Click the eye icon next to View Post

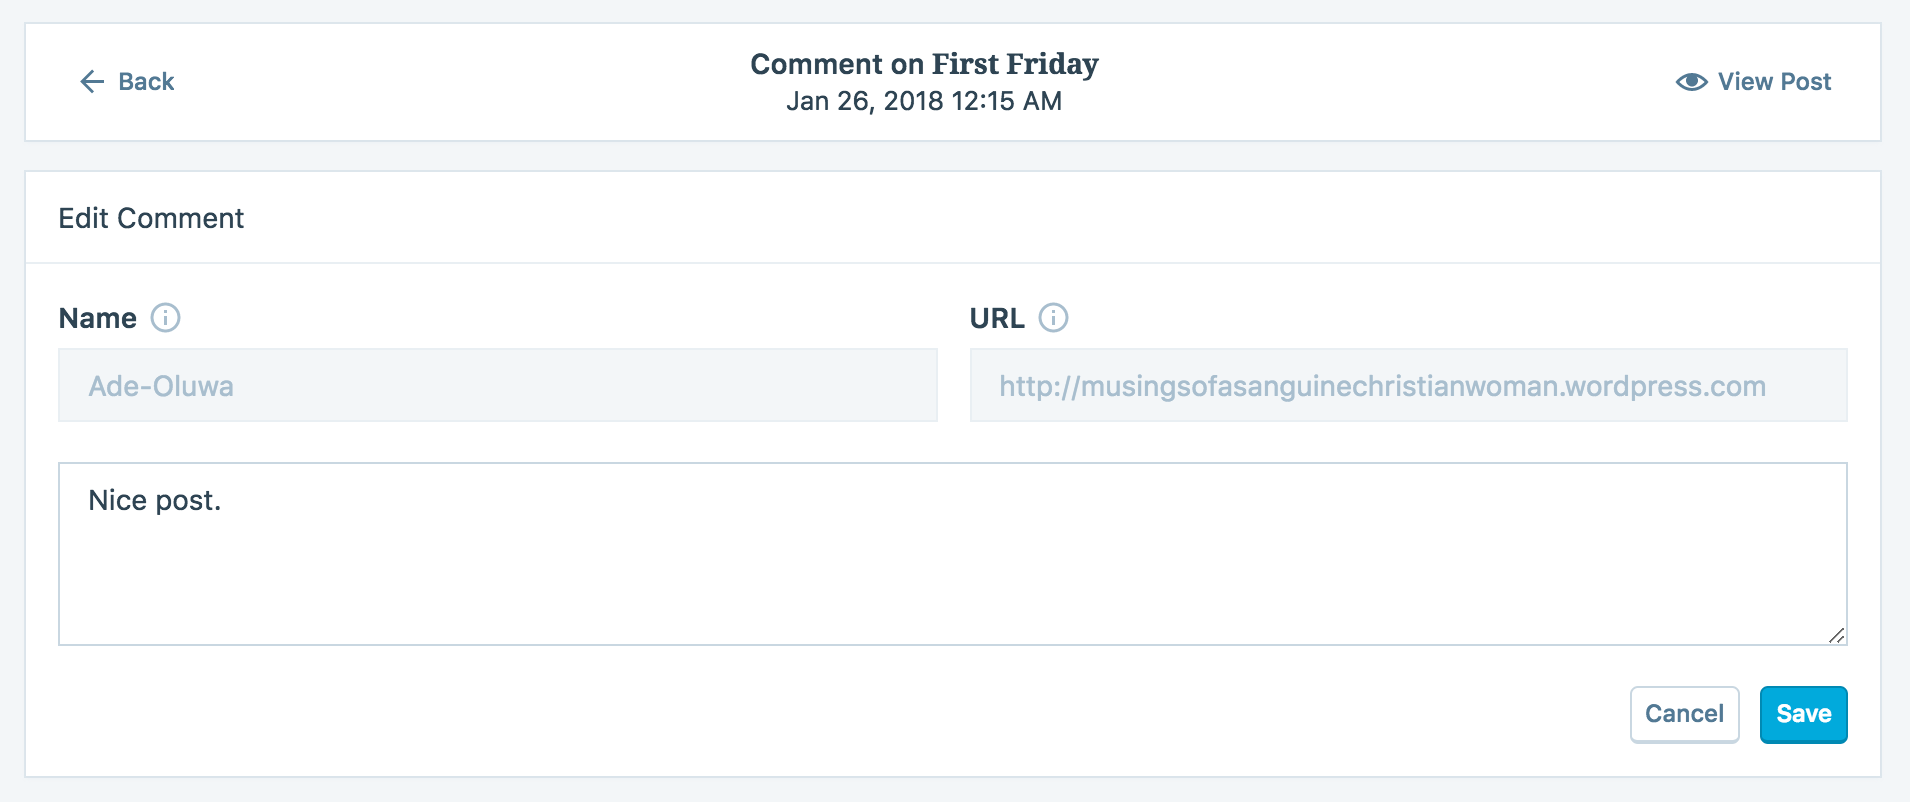tap(1691, 82)
